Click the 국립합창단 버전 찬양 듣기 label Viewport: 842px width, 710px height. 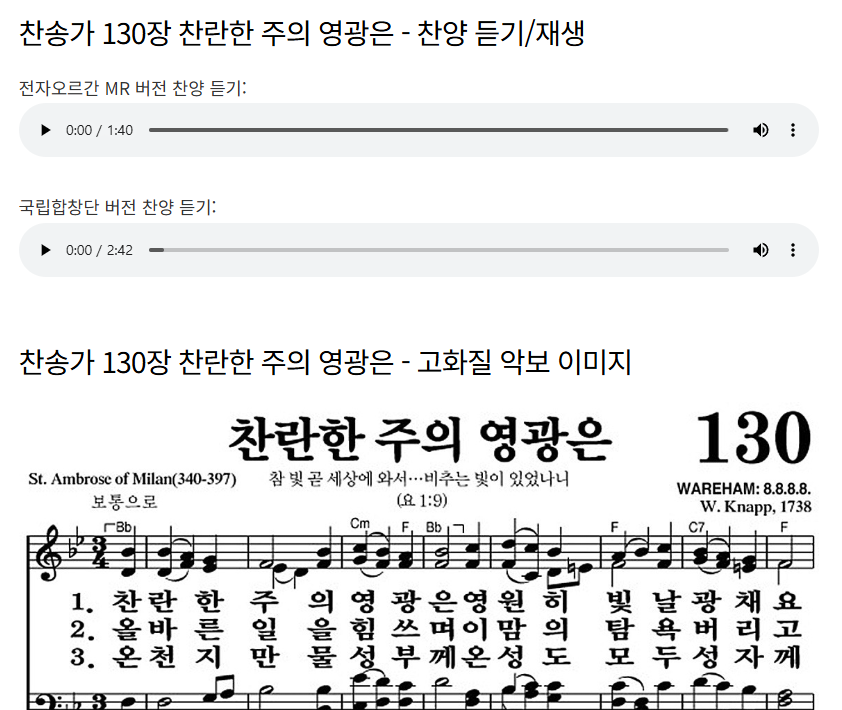(118, 207)
